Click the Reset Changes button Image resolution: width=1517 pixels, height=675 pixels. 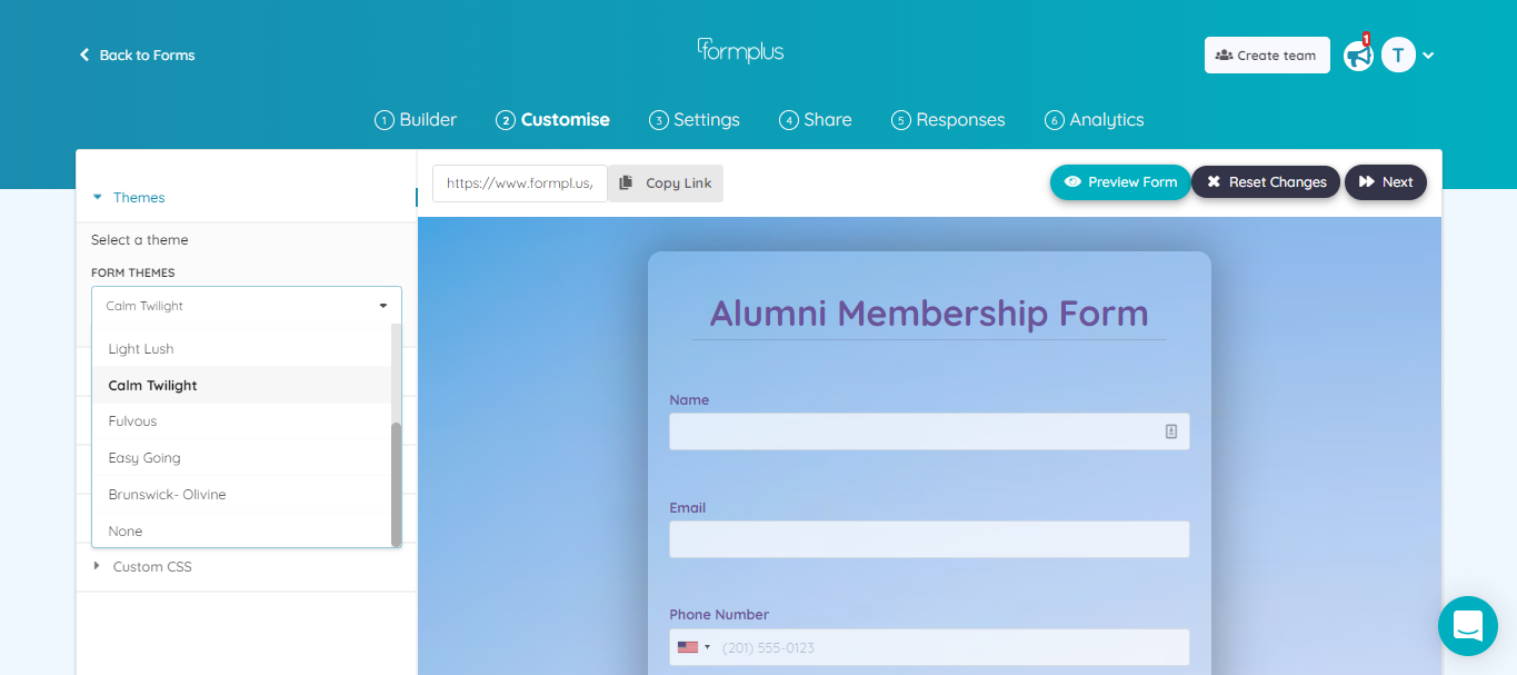1265,182
